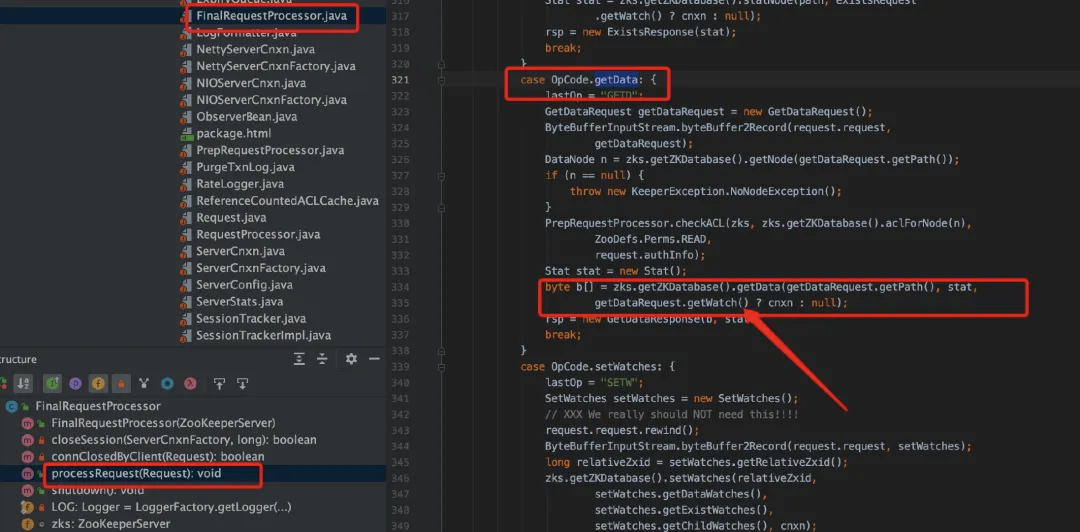Open RequestProcessor.java from file list
The height and width of the screenshot is (532, 1080).
tap(258, 235)
